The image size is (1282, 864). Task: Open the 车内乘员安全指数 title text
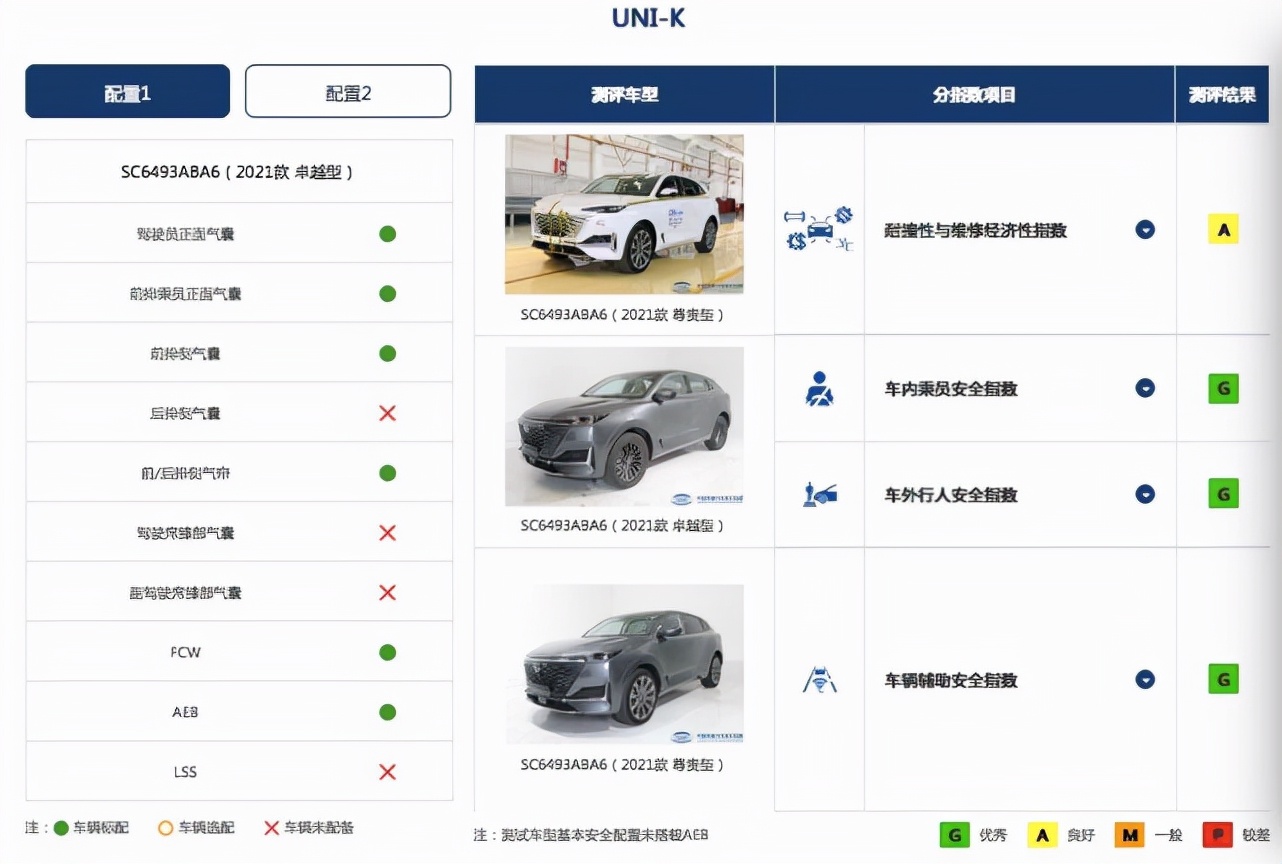point(951,388)
